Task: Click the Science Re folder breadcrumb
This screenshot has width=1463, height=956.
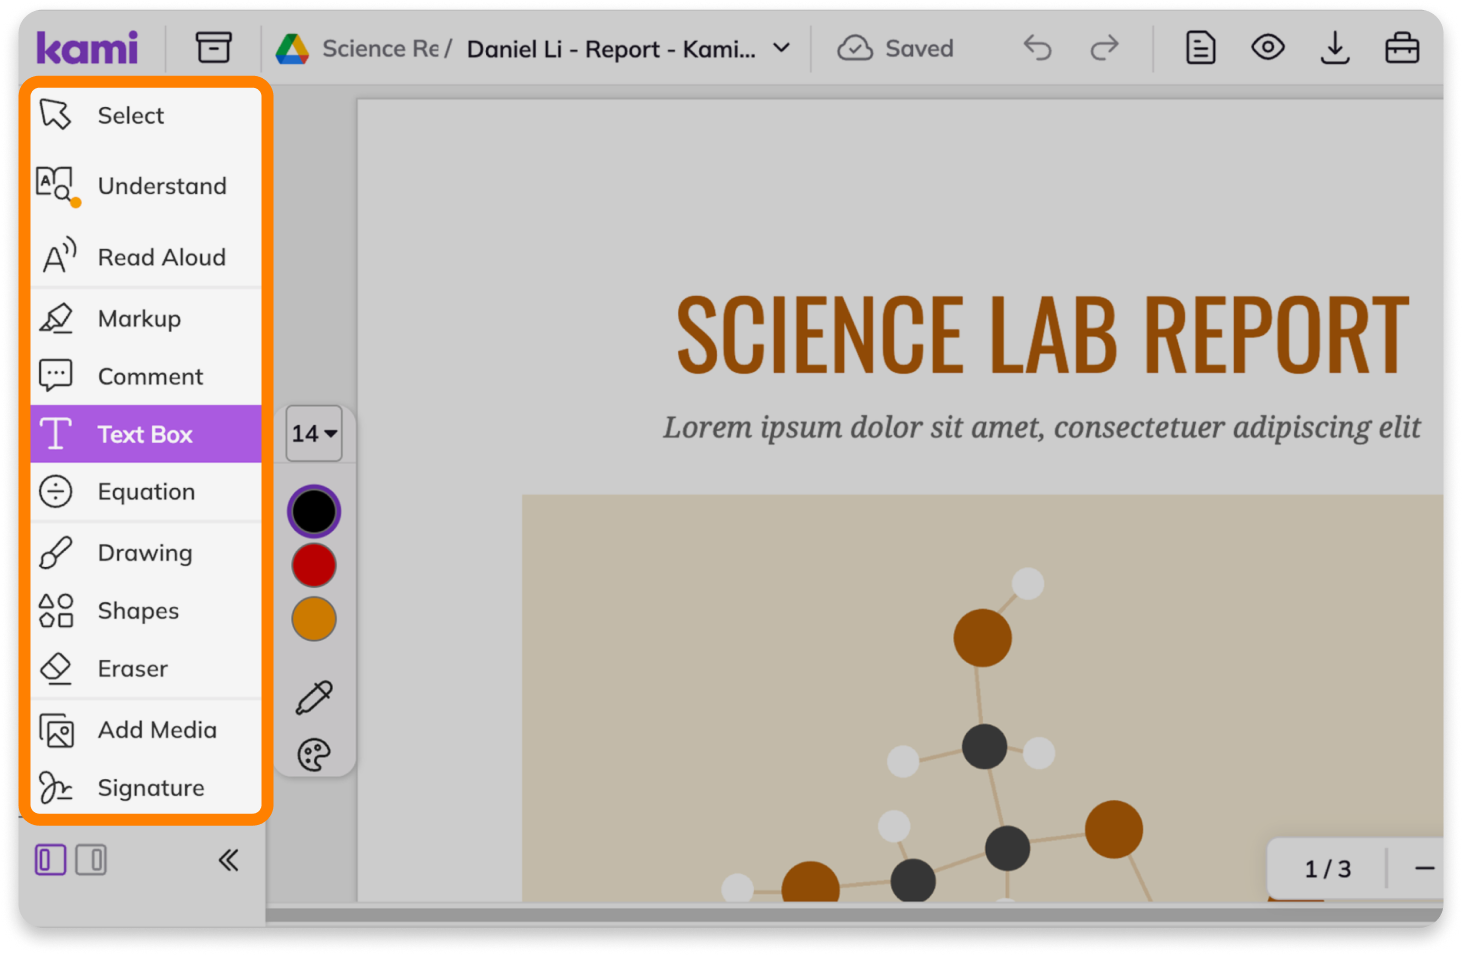Action: coord(380,48)
